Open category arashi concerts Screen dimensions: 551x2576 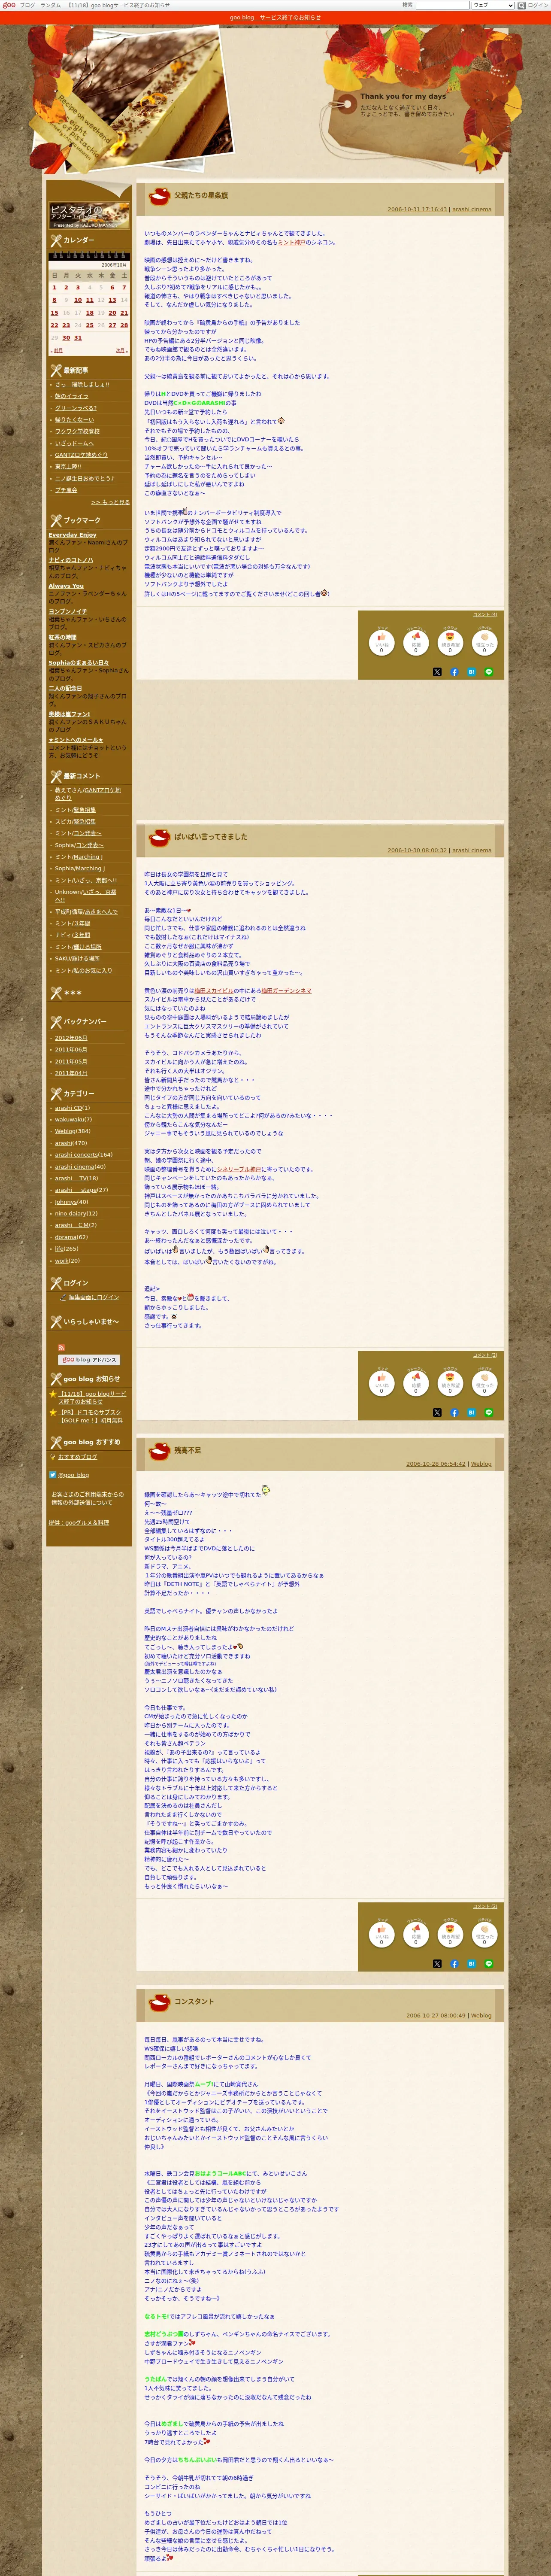pyautogui.click(x=76, y=1155)
